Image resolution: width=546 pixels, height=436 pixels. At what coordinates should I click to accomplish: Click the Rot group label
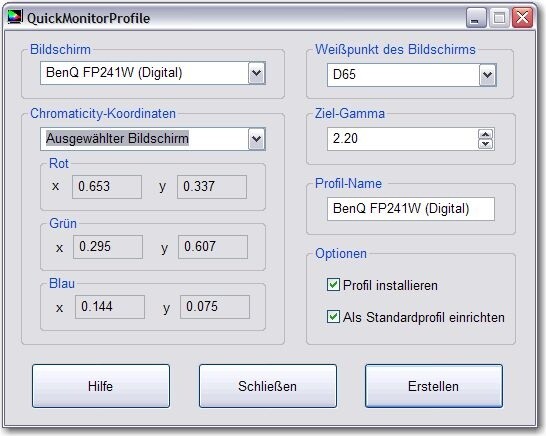point(59,163)
